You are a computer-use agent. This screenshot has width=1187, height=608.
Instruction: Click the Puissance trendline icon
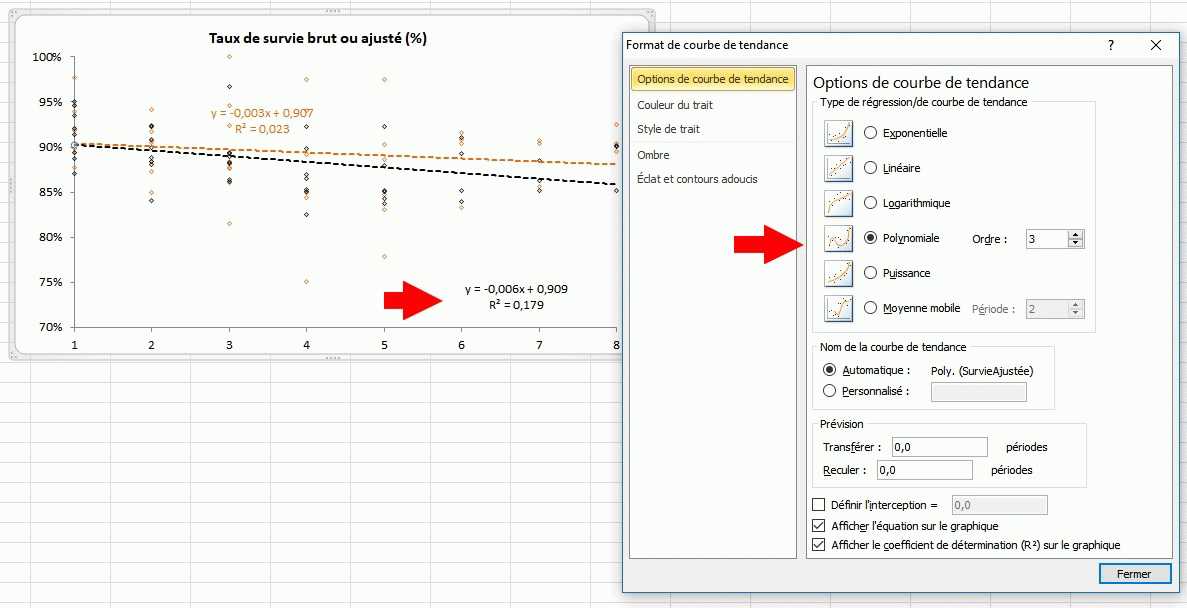838,273
